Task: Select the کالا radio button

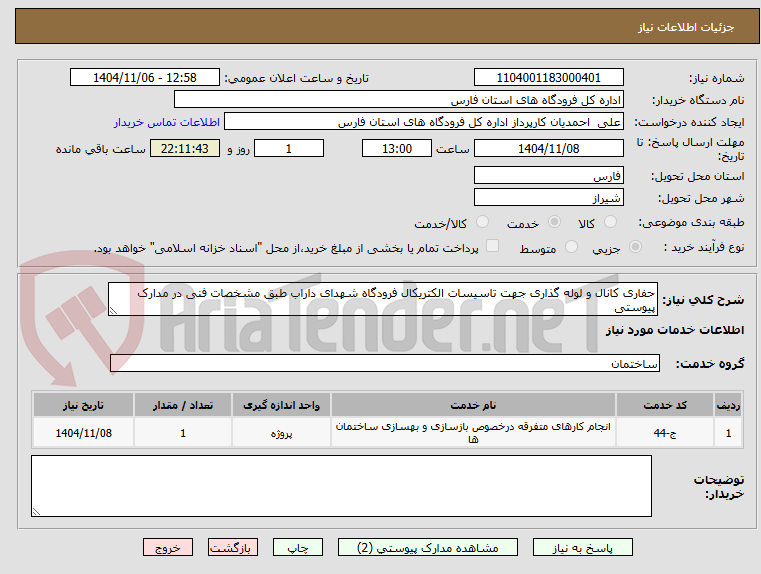Action: [x=610, y=222]
